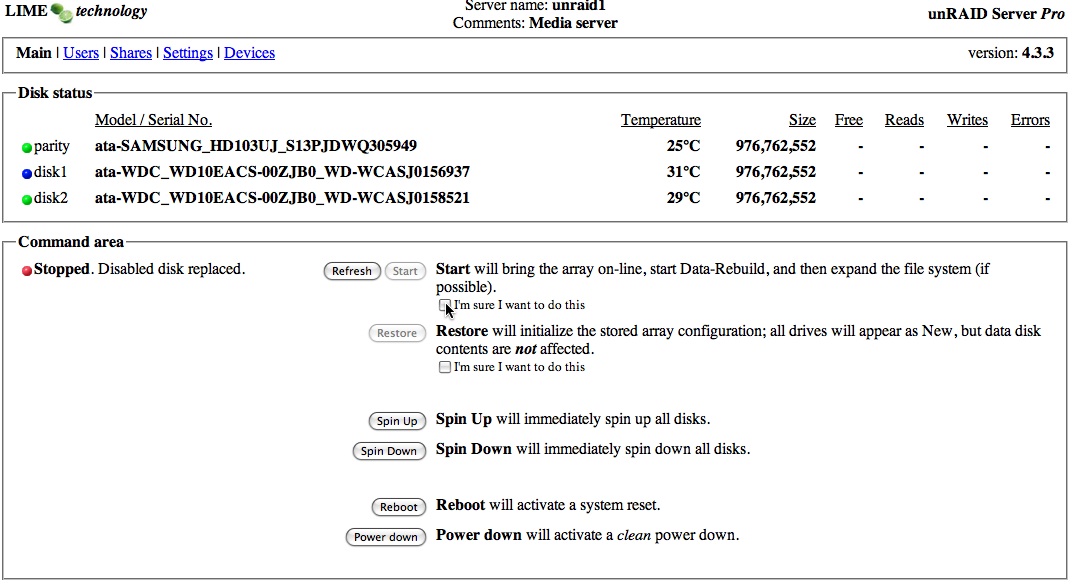The width and height of the screenshot is (1072, 588).
Task: Click the Reads column header
Action: point(904,120)
